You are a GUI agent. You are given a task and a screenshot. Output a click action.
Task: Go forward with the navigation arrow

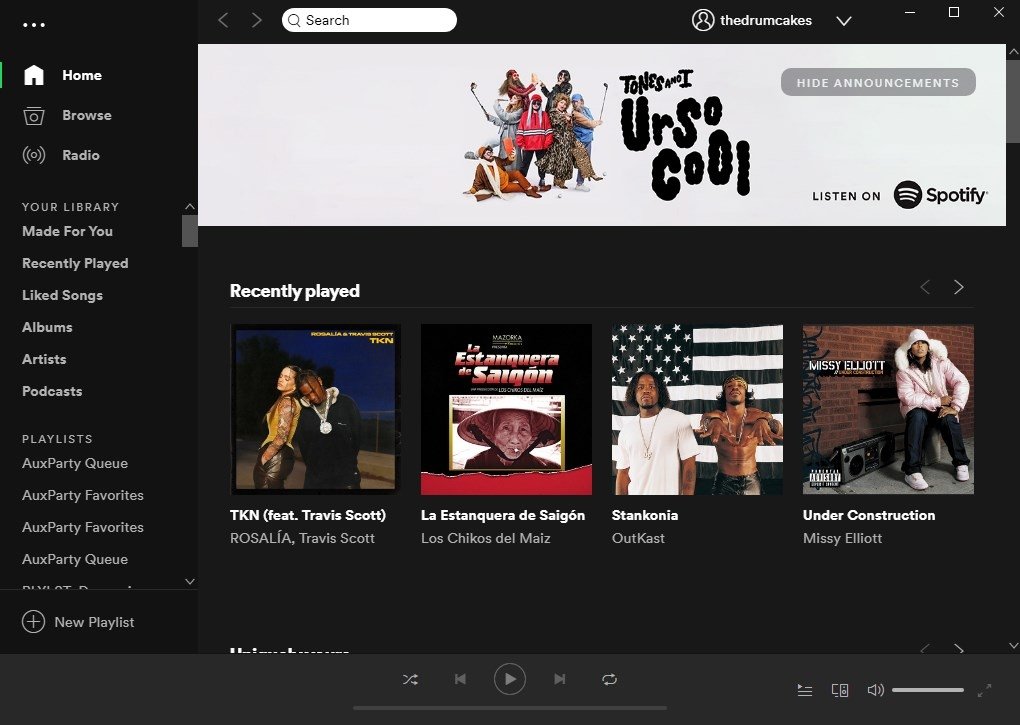[x=256, y=20]
